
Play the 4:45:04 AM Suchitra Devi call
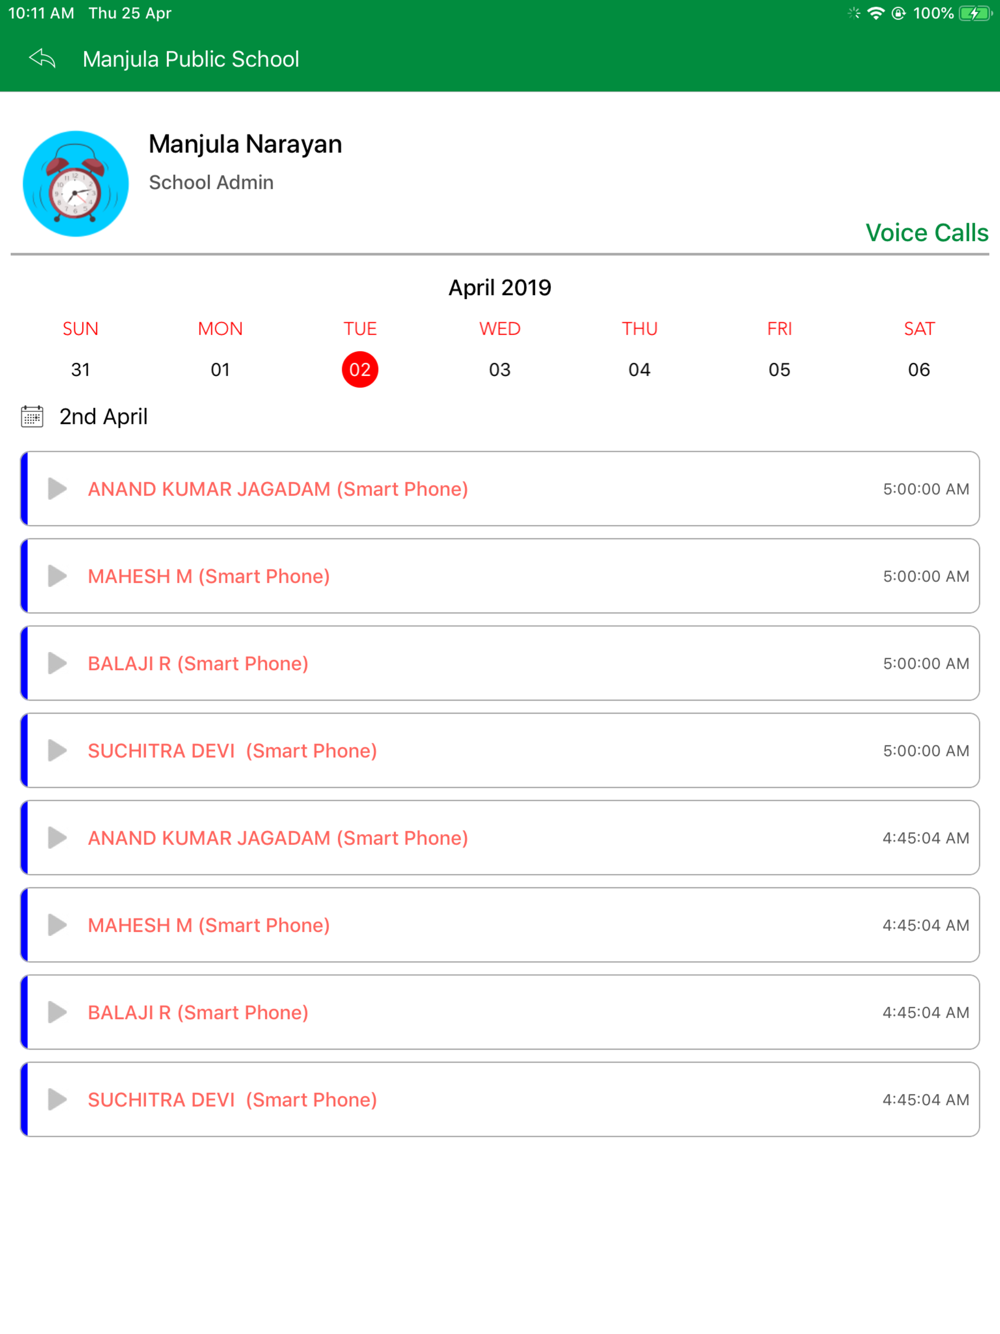tap(58, 1100)
